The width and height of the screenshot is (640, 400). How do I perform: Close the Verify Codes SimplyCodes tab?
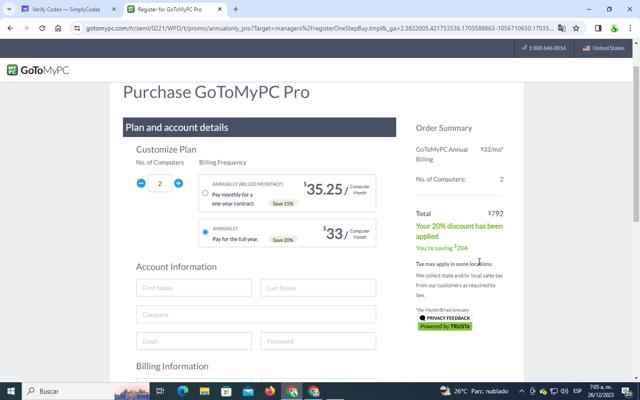tap(114, 9)
